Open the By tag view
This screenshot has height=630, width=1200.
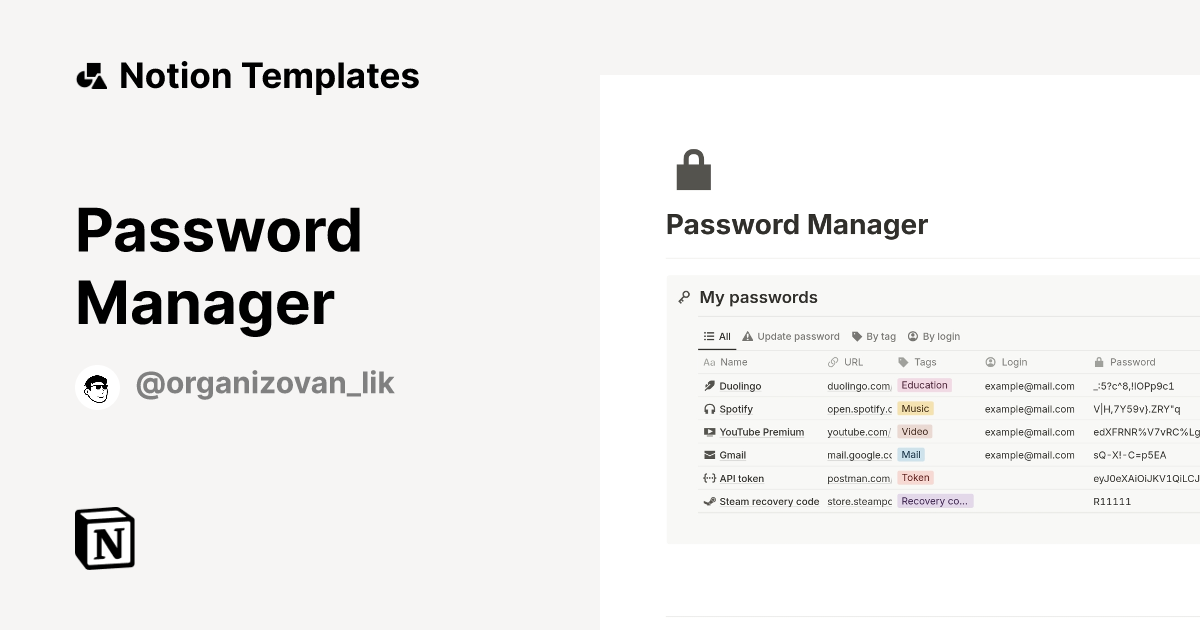874,336
